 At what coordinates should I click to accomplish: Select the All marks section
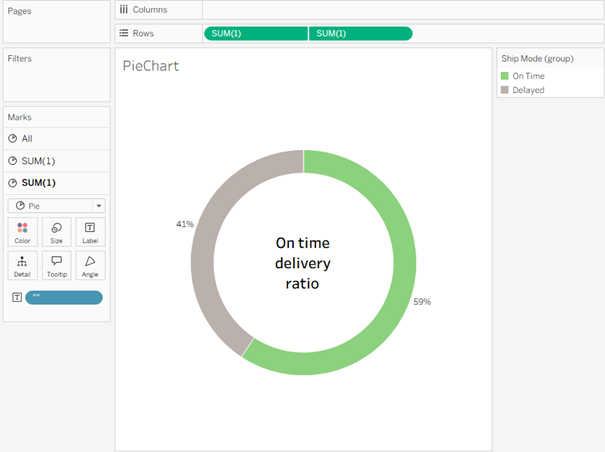point(56,138)
